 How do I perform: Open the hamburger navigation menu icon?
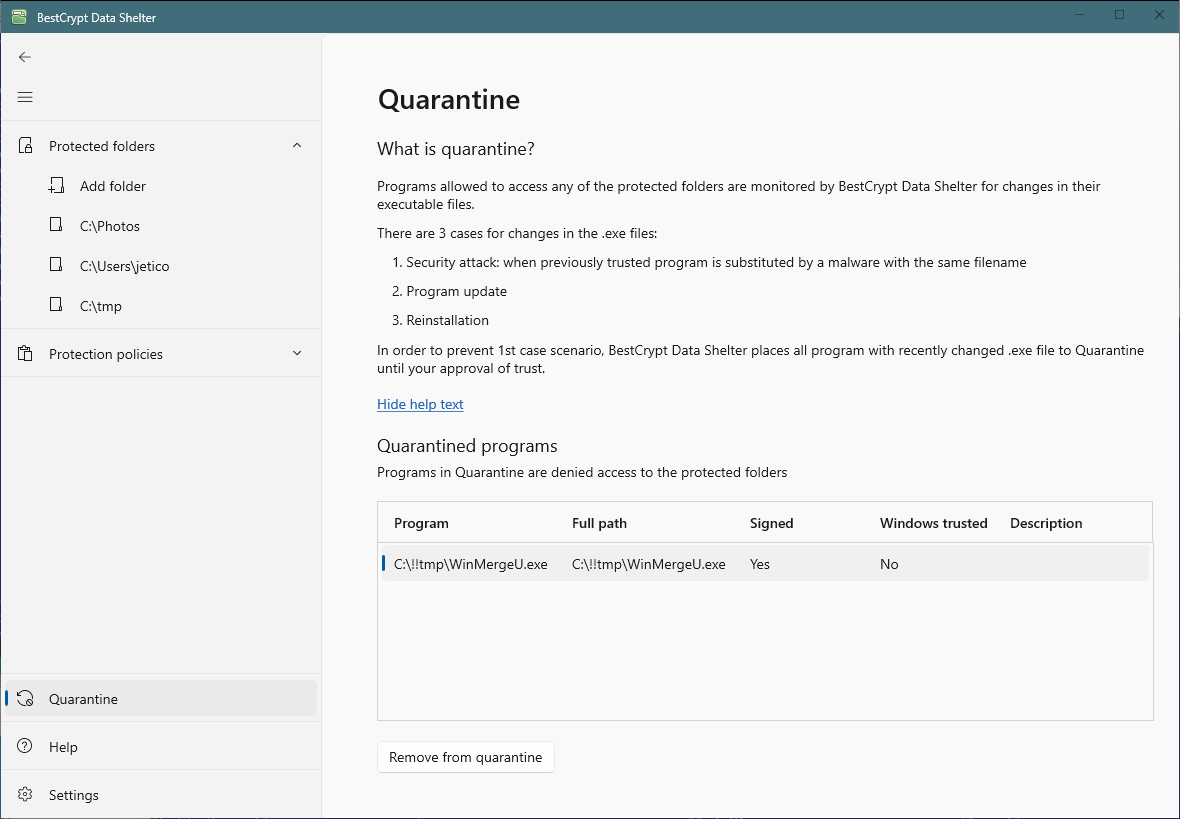click(x=25, y=97)
